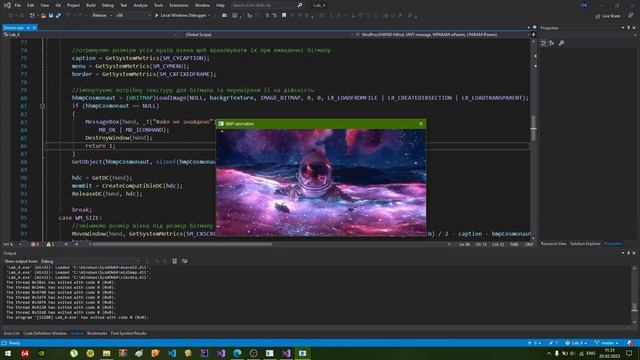Image resolution: width=640 pixels, height=360 pixels.
Task: Click the editor vertical scrollbar thumb
Action: pos(533,128)
